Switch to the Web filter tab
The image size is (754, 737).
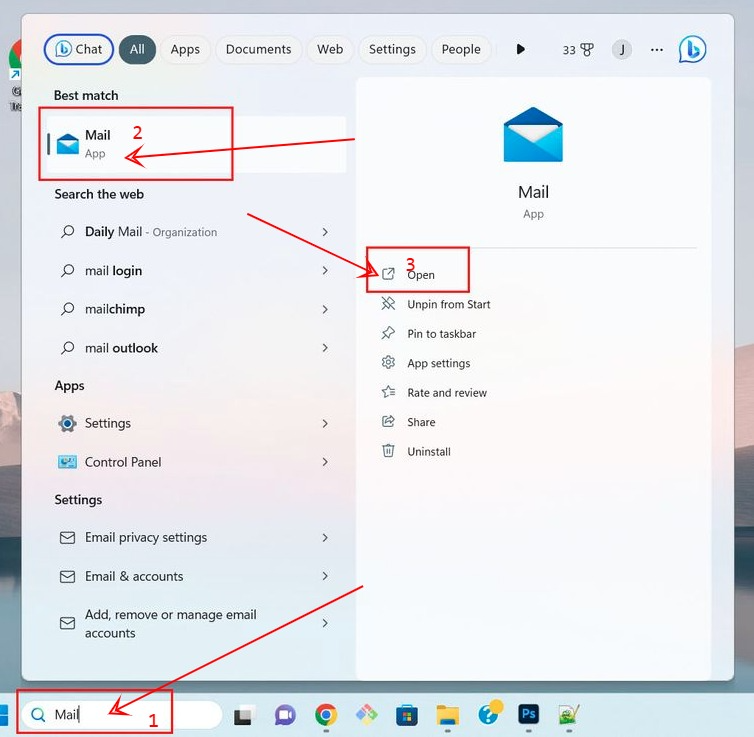tap(330, 49)
